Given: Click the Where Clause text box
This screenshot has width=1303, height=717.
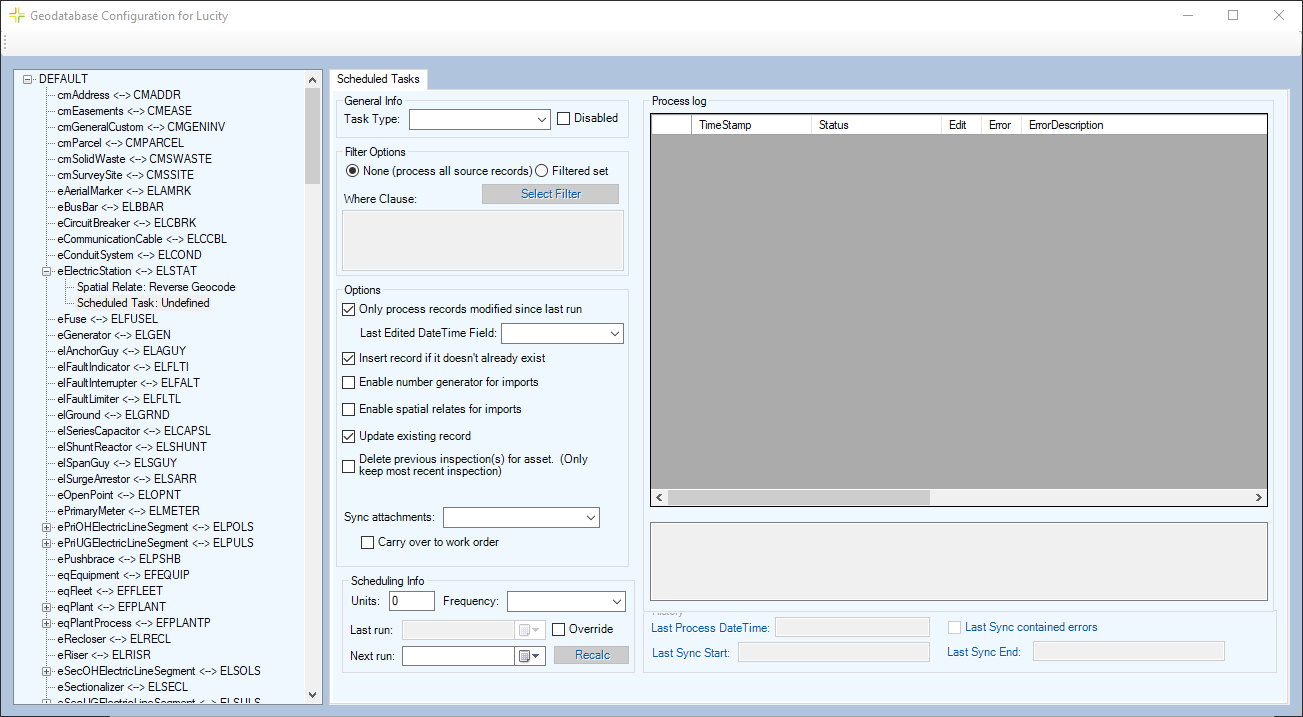Looking at the screenshot, I should pyautogui.click(x=483, y=240).
